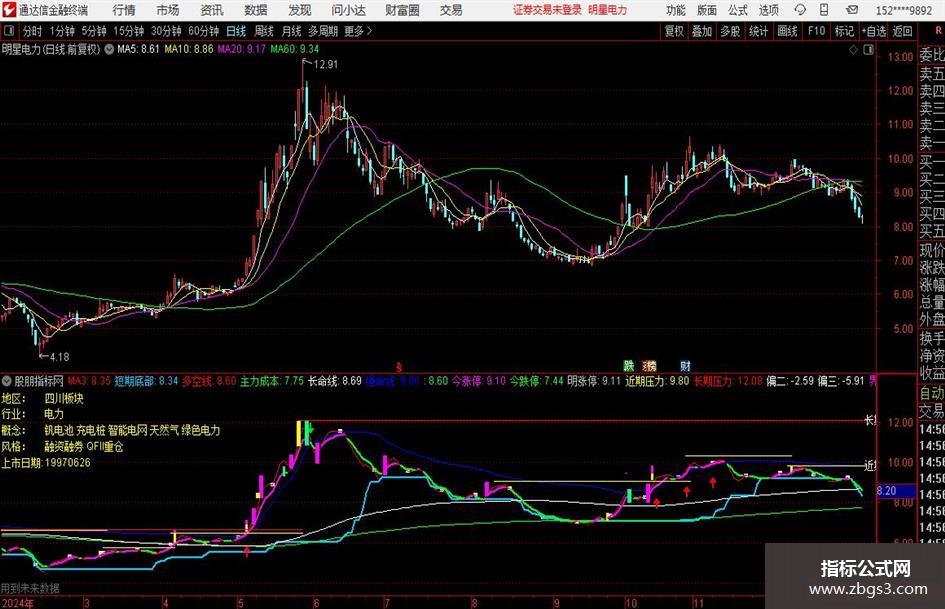This screenshot has width=945, height=609.
Task: Open the 选项 menu
Action: click(x=768, y=10)
